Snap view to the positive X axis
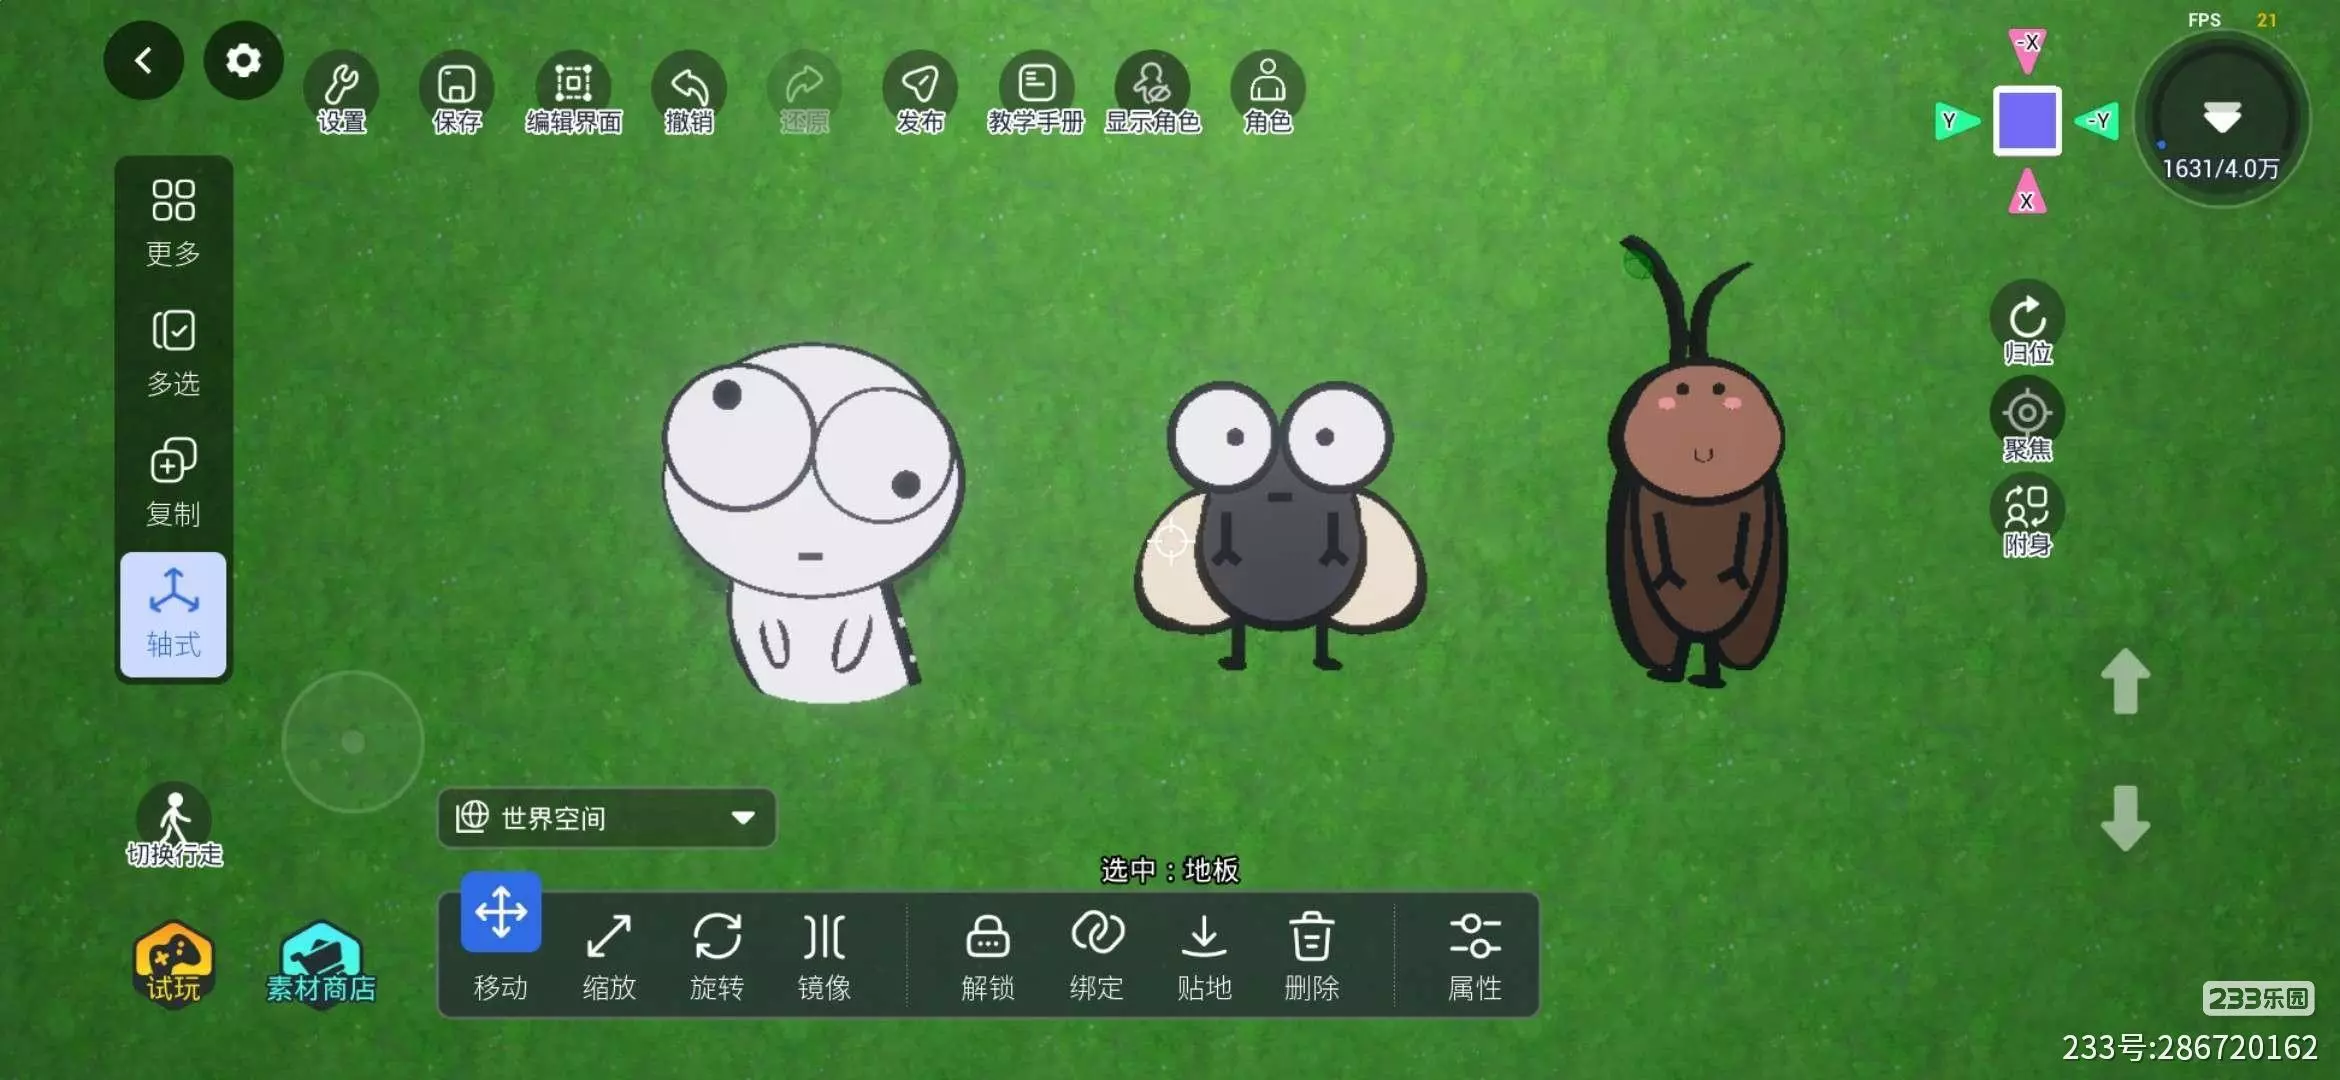Screen dimensions: 2340x1080 (2027, 192)
